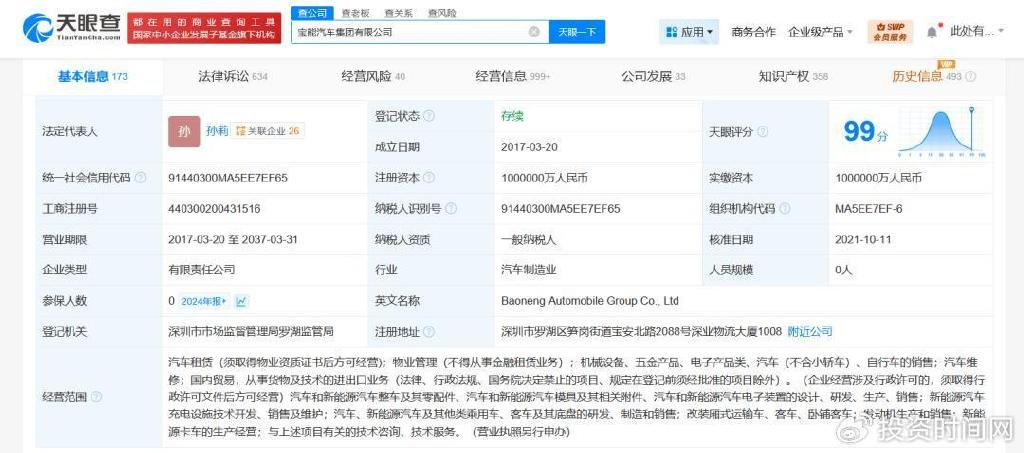Click the 天眼一下 search button
This screenshot has width=1024, height=453.
pyautogui.click(x=577, y=31)
